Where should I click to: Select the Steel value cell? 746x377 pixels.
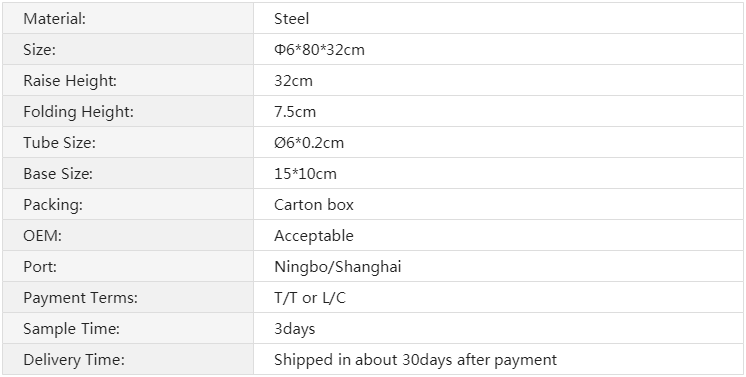coord(498,18)
